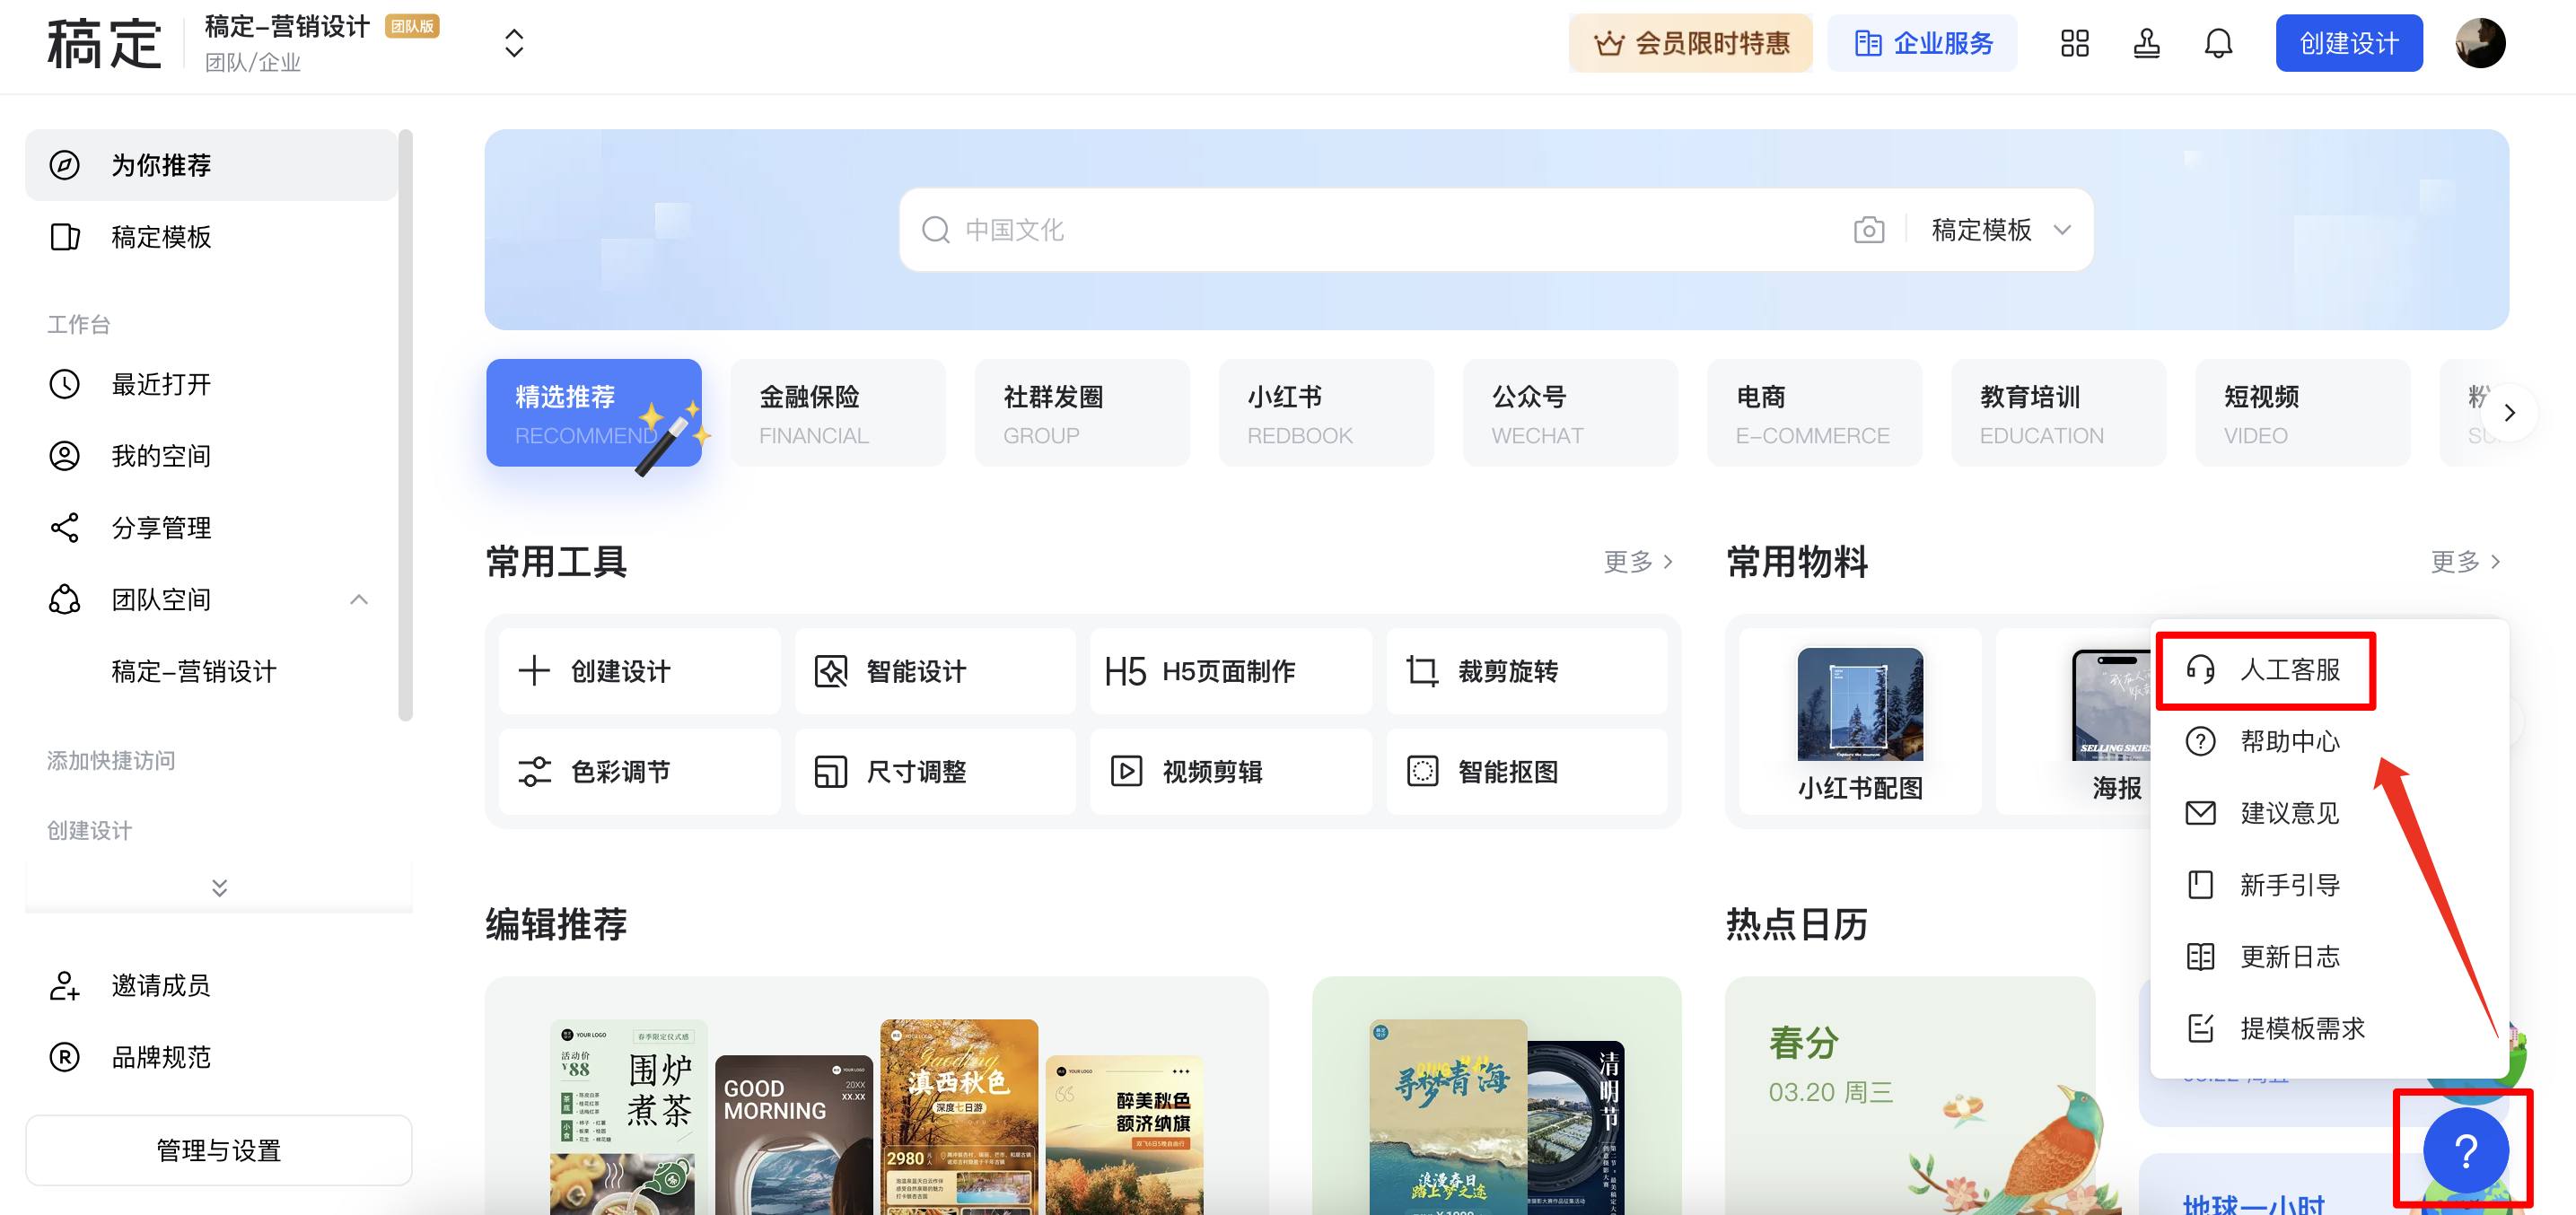The width and height of the screenshot is (2576, 1215).
Task: Select the 精选推荐 category tab
Action: click(x=593, y=412)
